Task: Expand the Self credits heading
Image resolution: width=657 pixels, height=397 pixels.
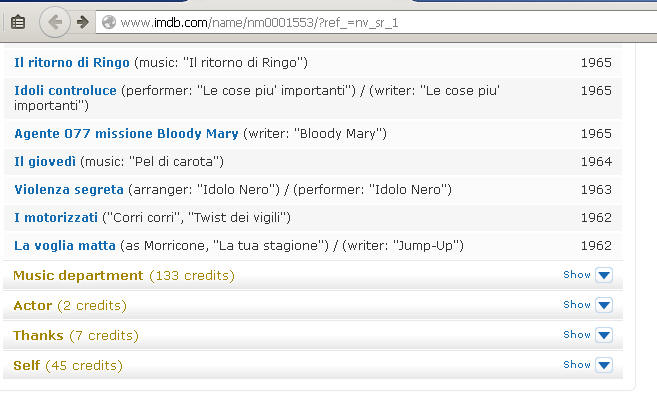Action: pos(68,366)
